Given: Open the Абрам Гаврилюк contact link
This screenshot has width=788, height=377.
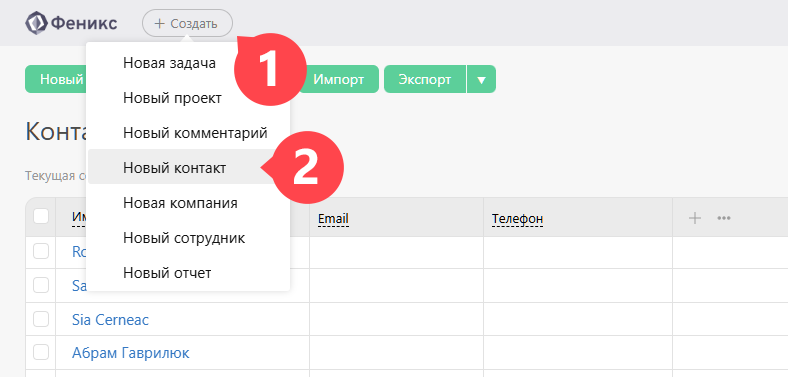Looking at the screenshot, I should tap(131, 353).
